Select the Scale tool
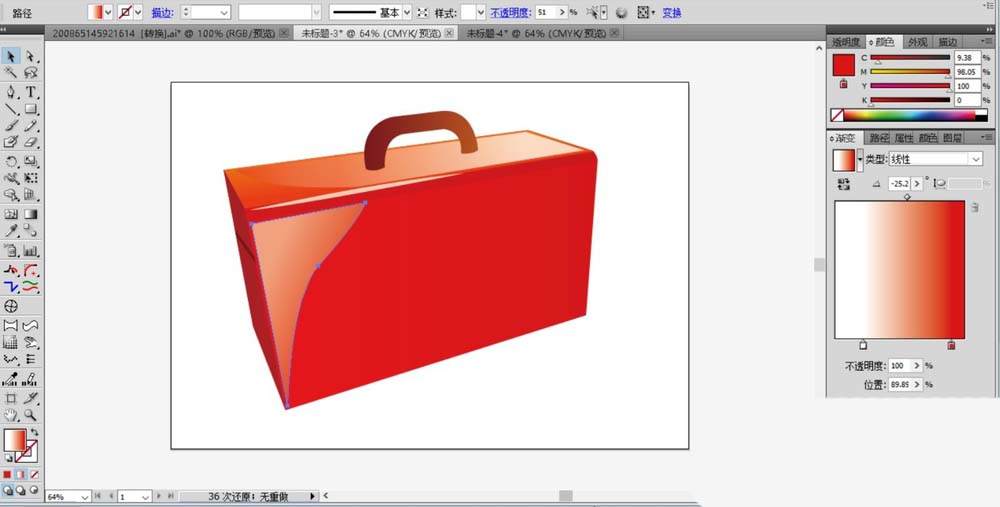The image size is (1000, 507). tap(31, 161)
